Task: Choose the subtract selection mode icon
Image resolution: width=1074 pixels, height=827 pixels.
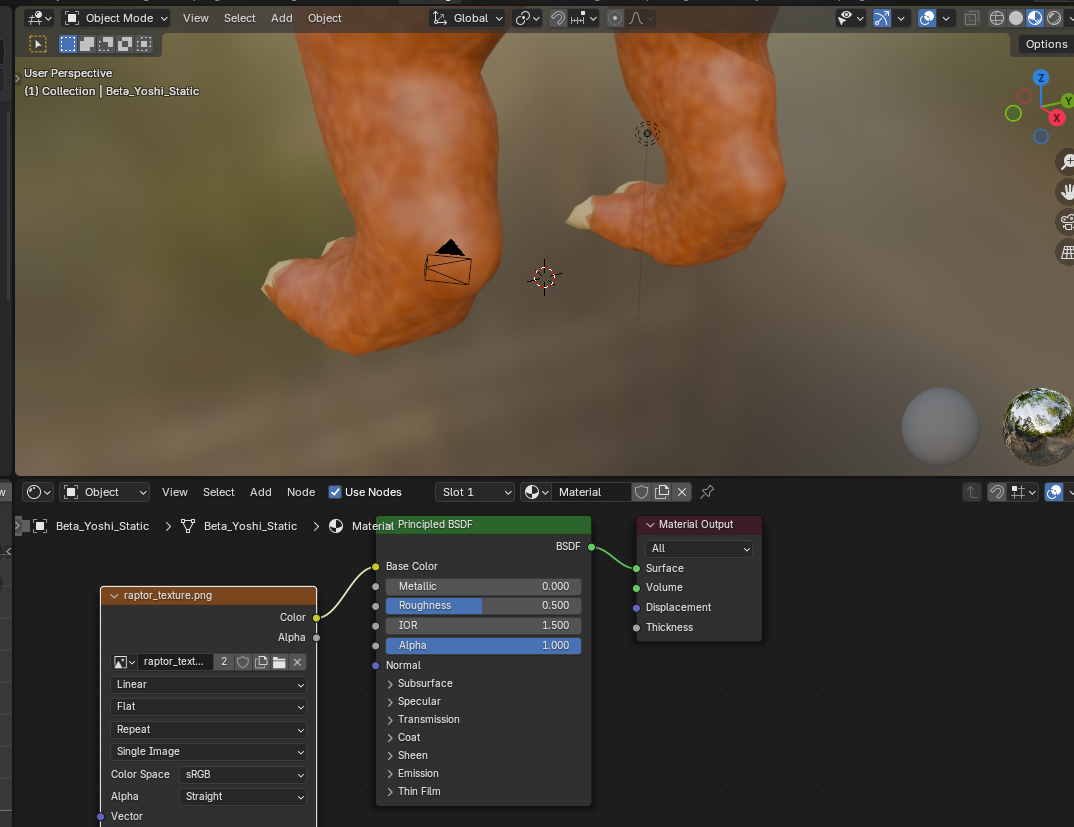Action: pyautogui.click(x=106, y=45)
